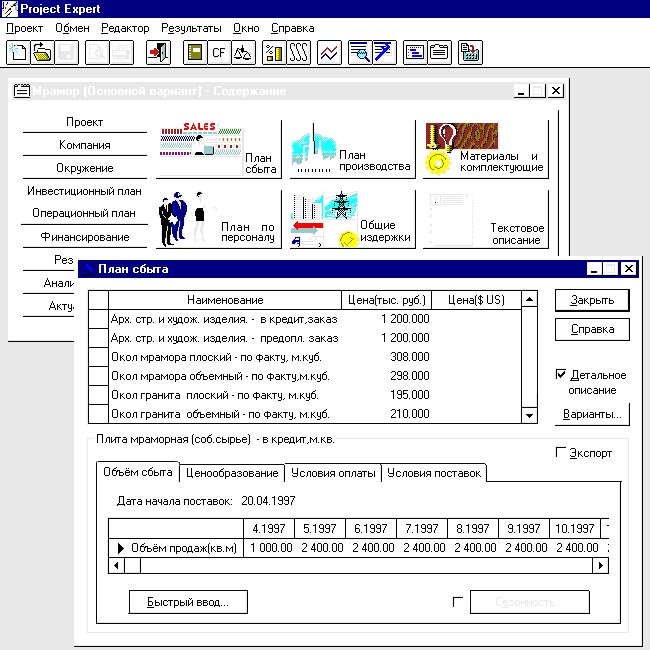Open the Результаты menu

(191, 28)
